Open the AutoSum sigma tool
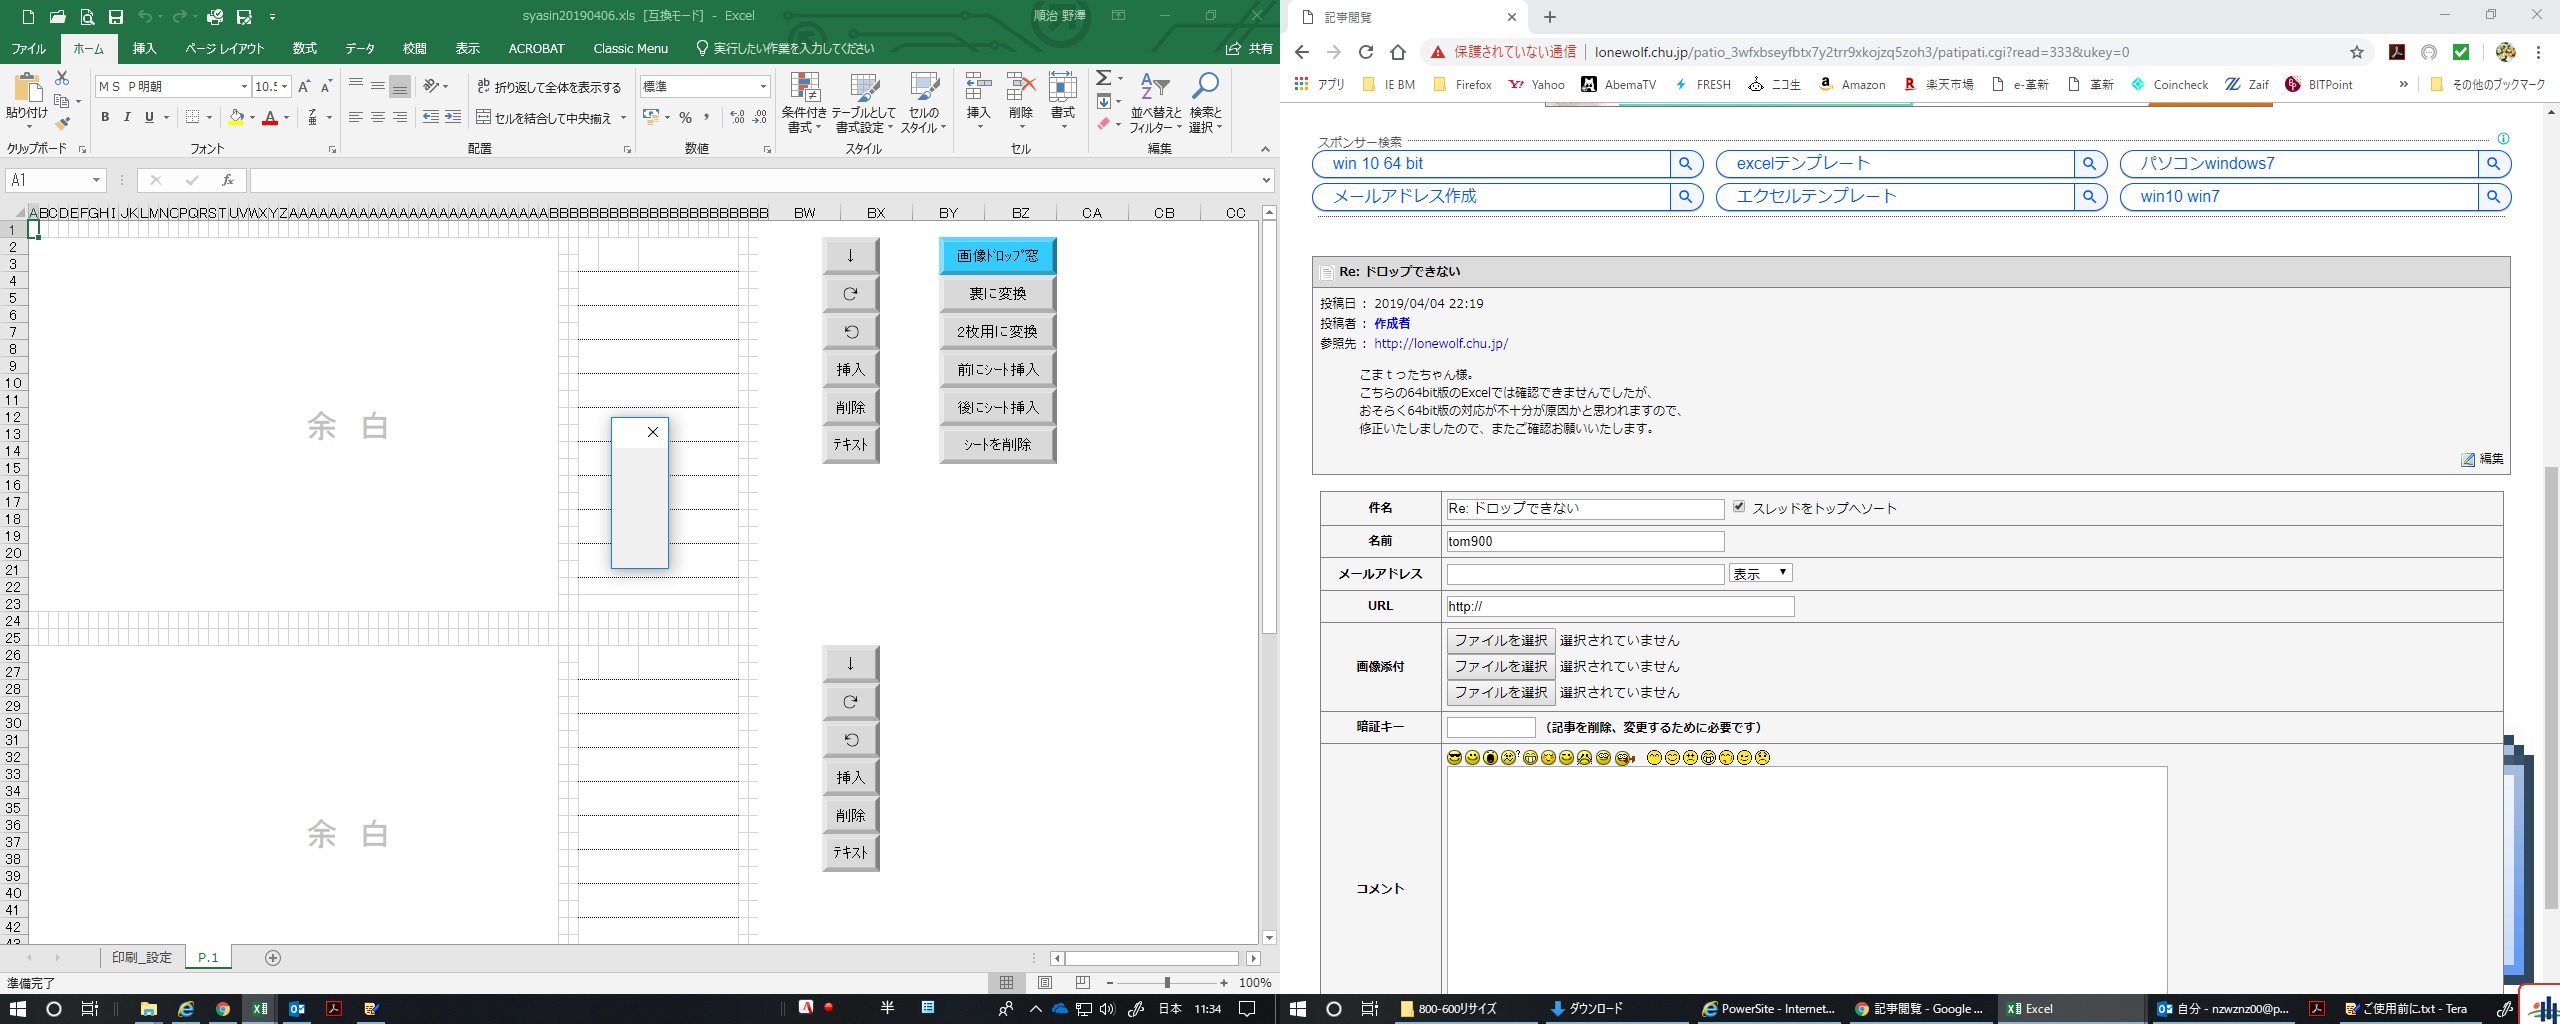2560x1024 pixels. click(x=1103, y=78)
